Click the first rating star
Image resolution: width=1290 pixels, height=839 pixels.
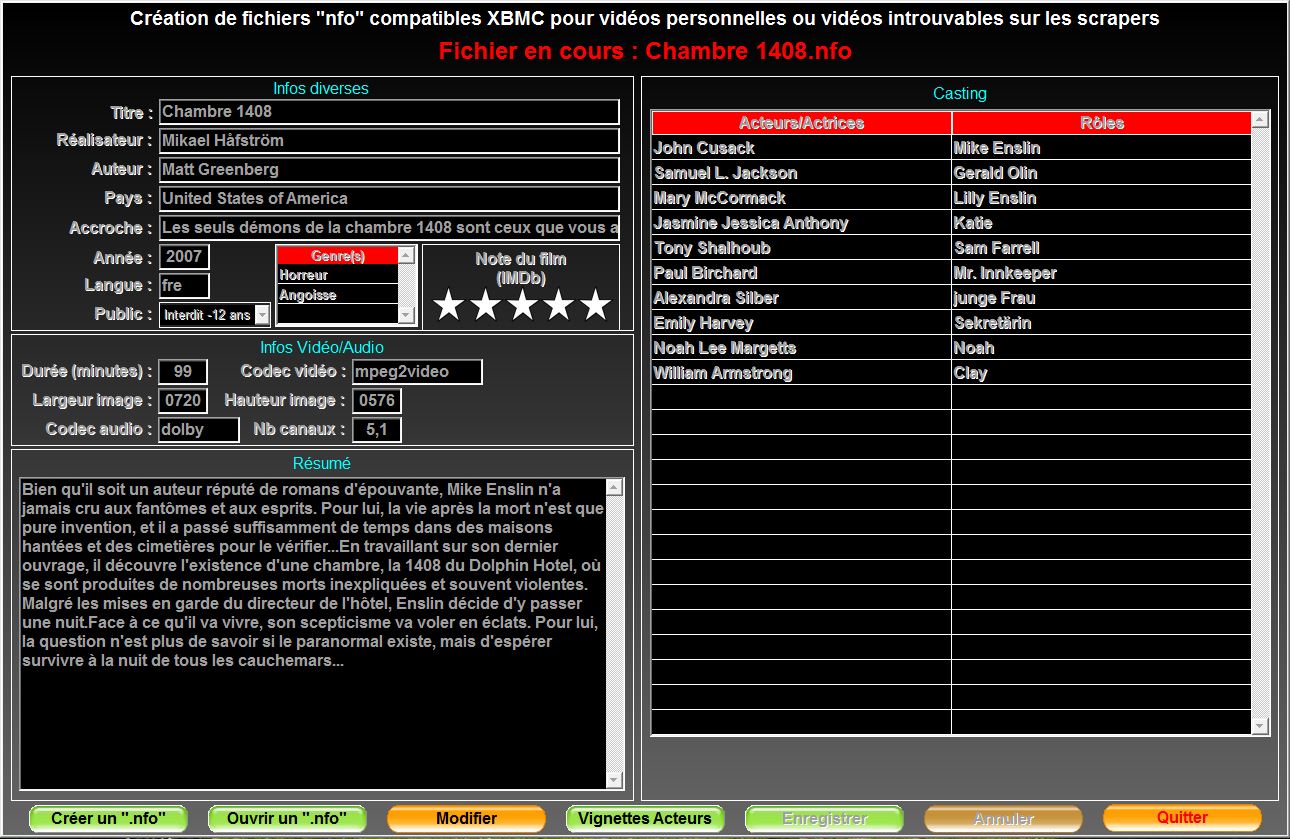pyautogui.click(x=448, y=306)
